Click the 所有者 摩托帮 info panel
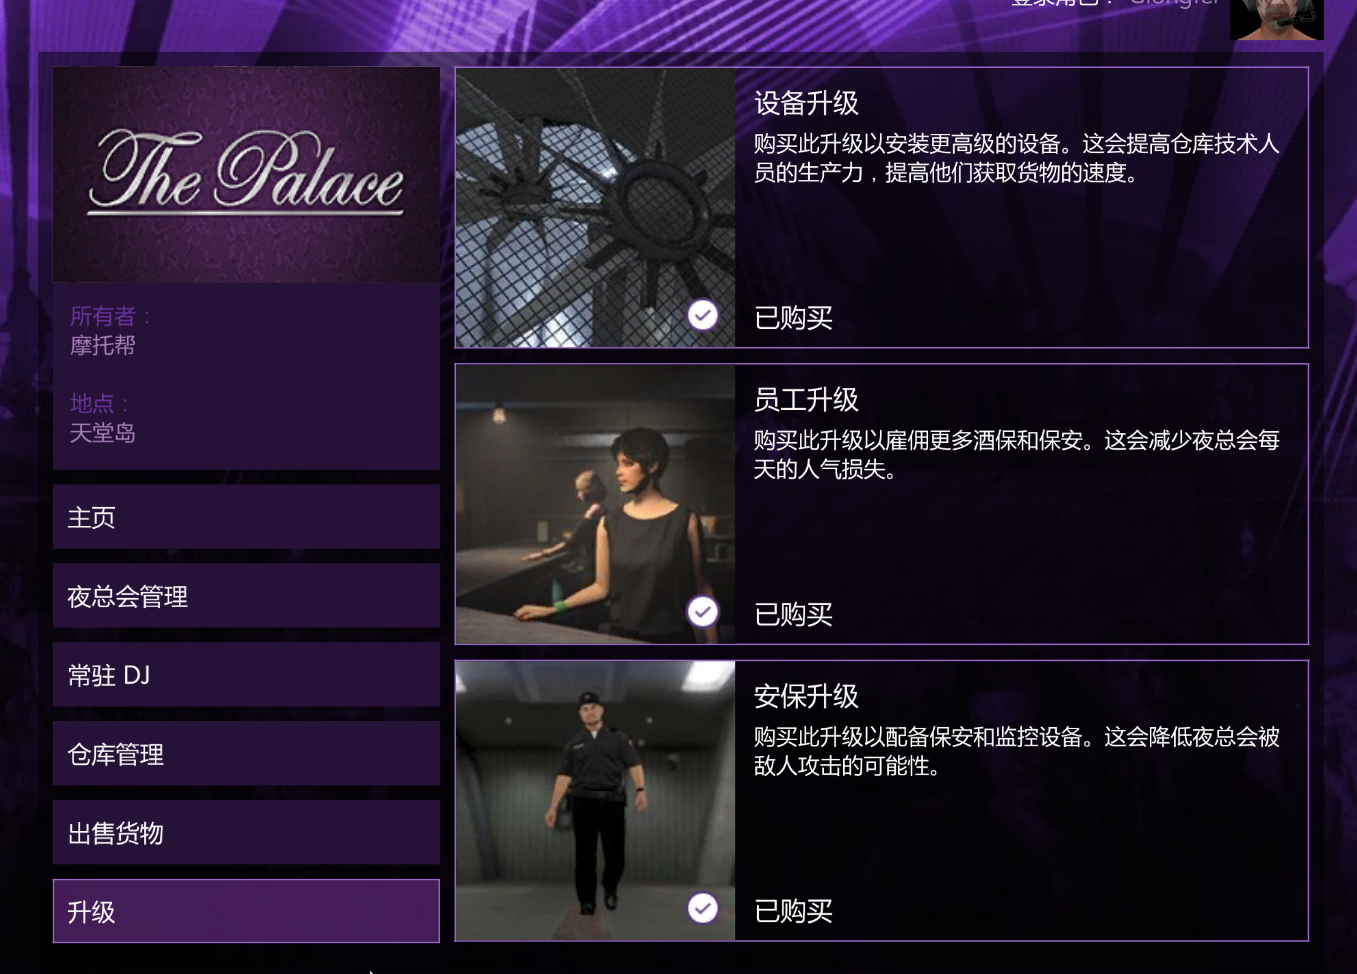Screen dimensions: 1357x974 [246, 376]
